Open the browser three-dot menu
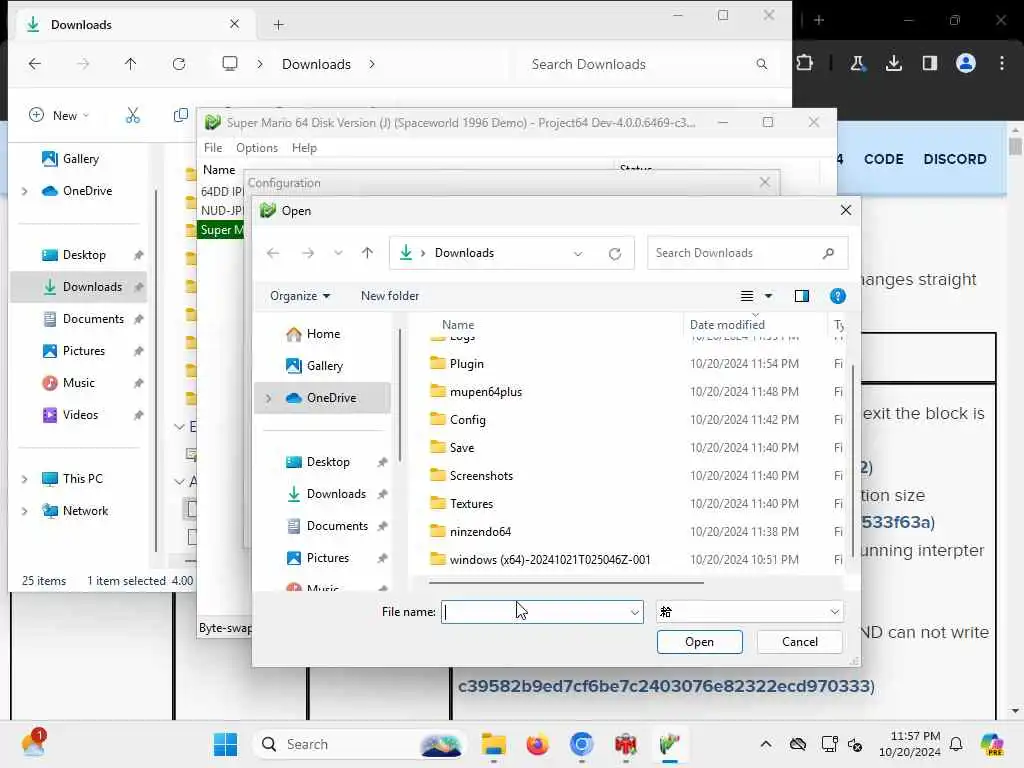This screenshot has height=768, width=1024. coord(1002,63)
